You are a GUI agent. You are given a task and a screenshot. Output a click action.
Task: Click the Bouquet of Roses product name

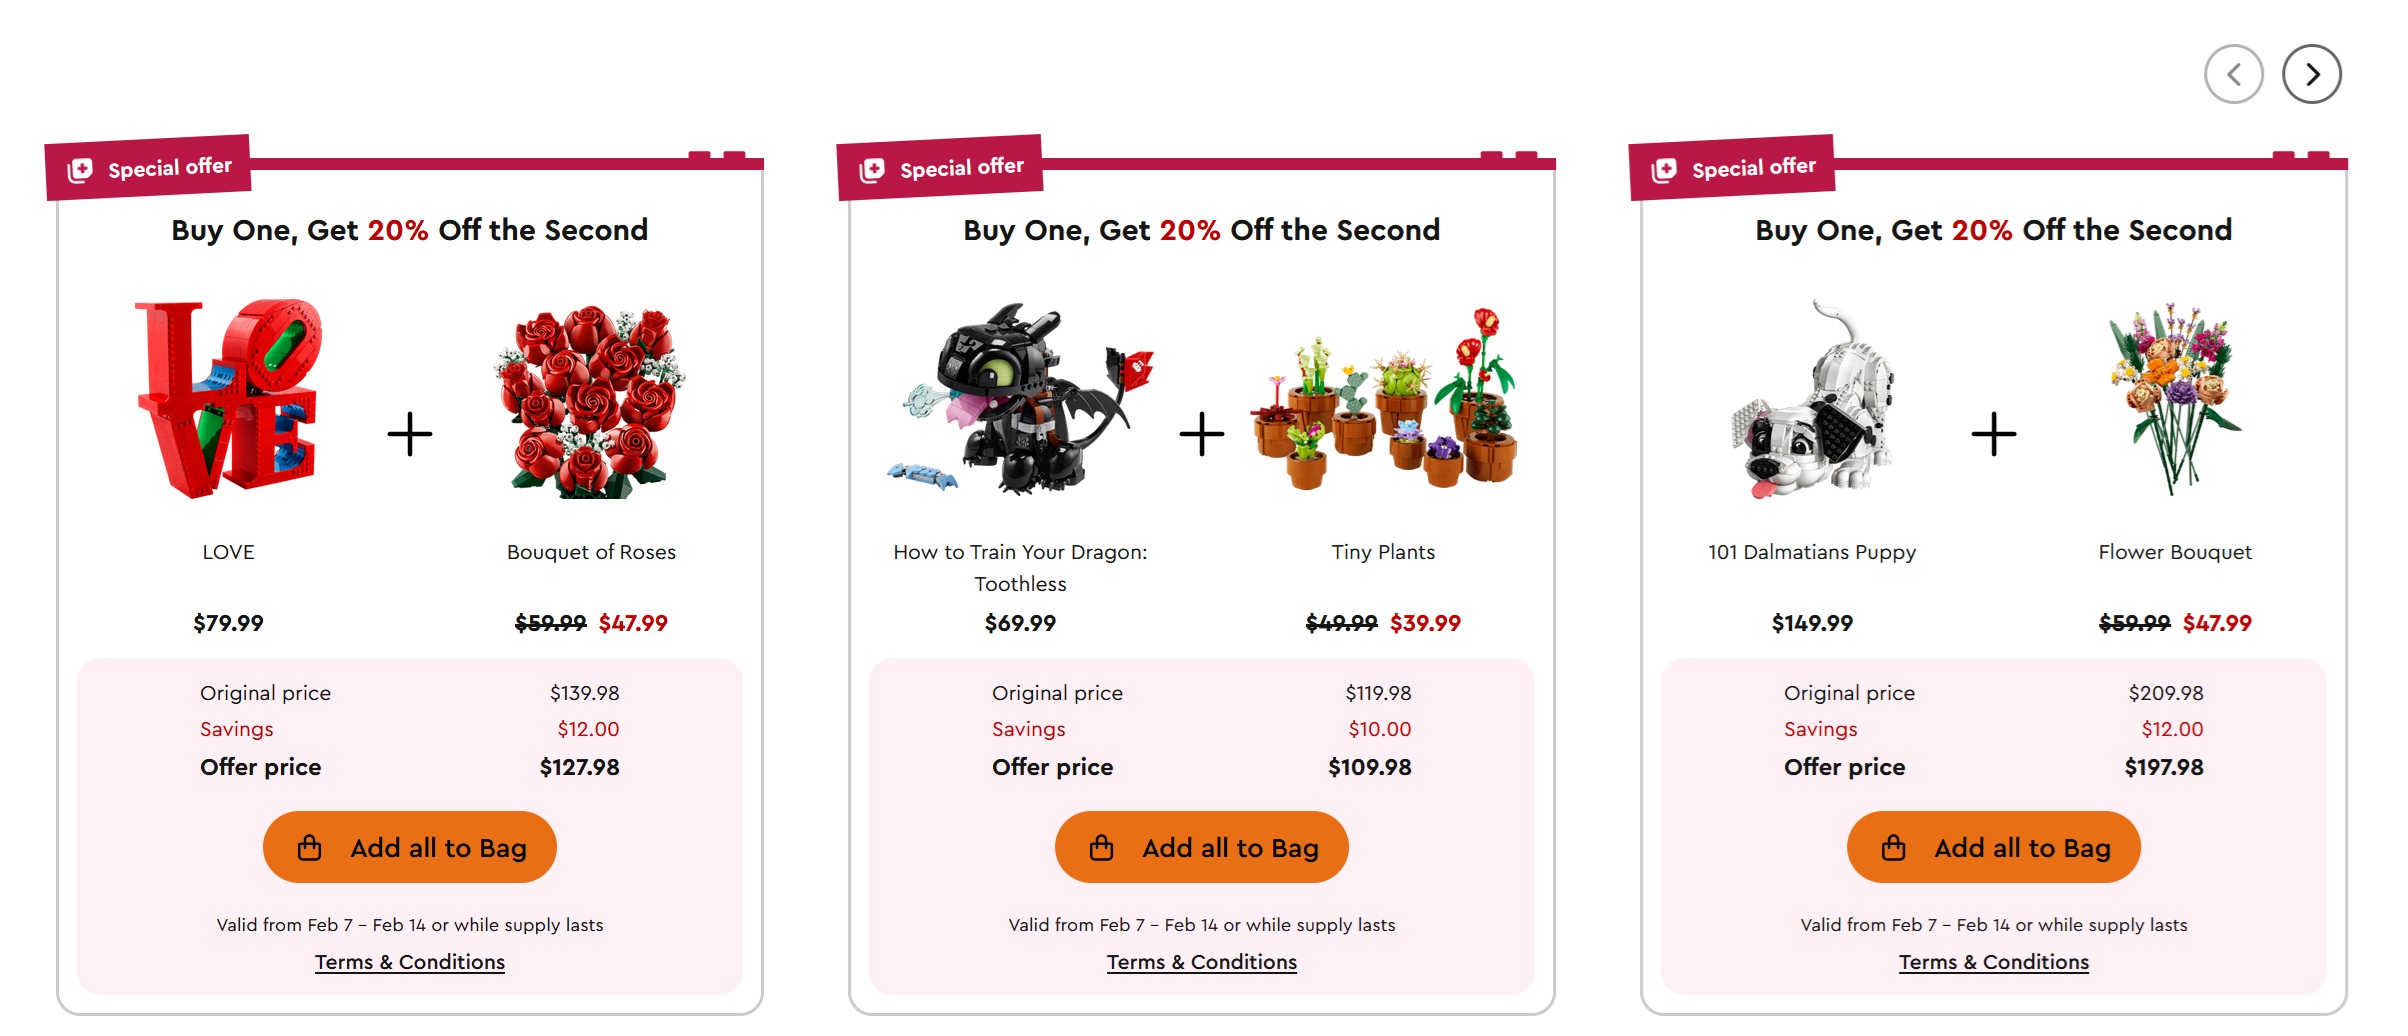tap(590, 552)
